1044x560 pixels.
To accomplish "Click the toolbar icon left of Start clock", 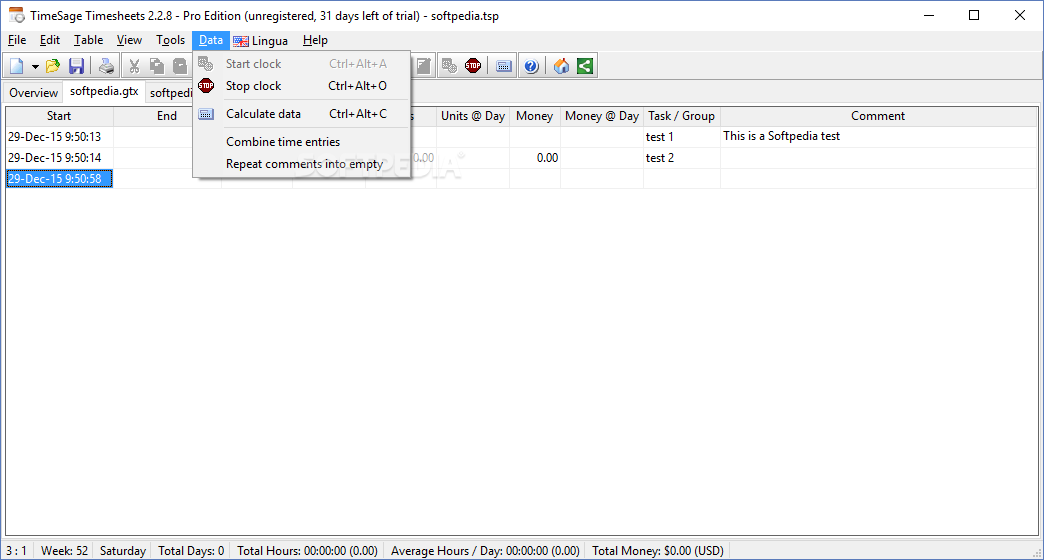I will pyautogui.click(x=423, y=66).
